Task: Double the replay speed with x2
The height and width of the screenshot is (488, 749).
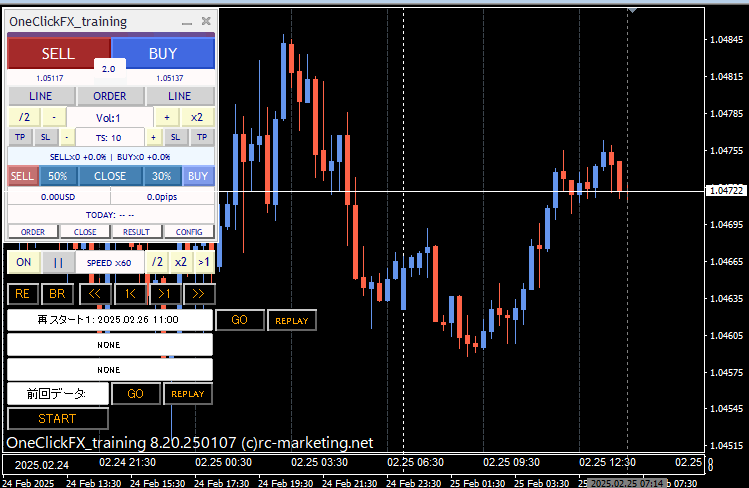Action: click(180, 262)
